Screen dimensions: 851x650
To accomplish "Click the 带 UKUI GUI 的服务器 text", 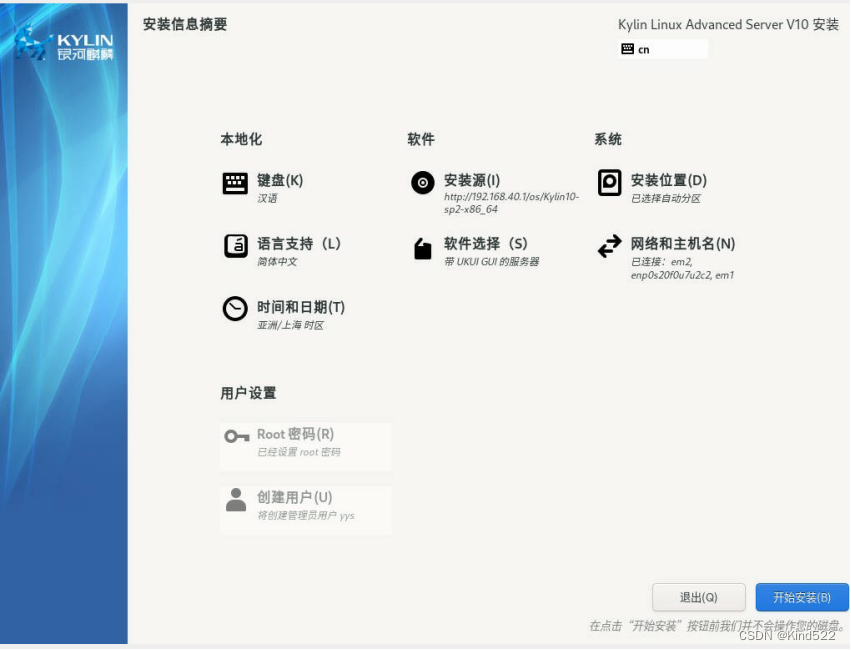I will 491,262.
